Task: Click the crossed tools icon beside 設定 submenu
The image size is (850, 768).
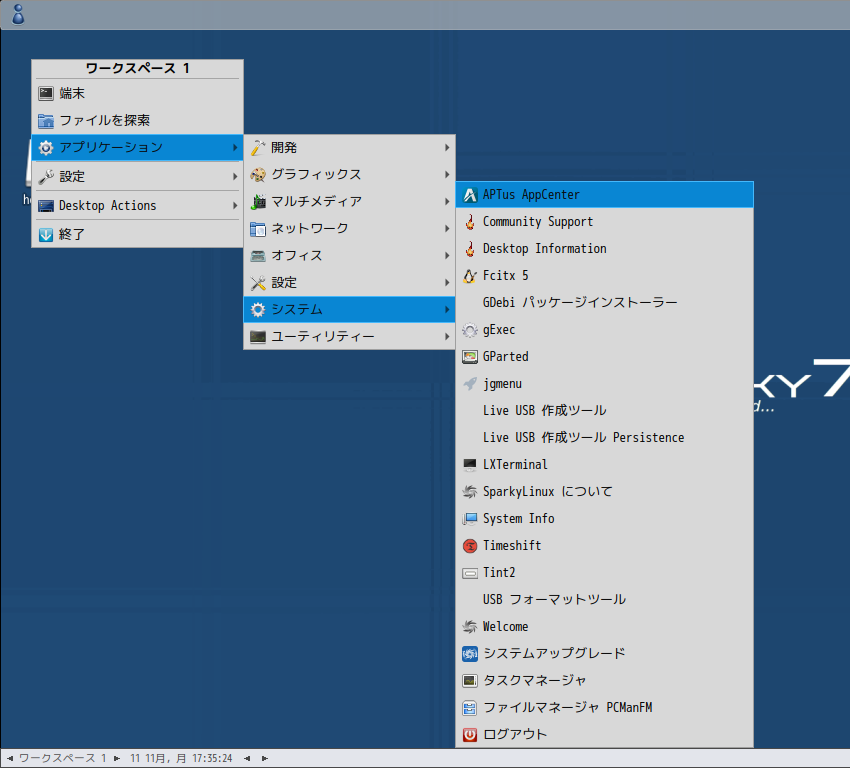Action: pyautogui.click(x=258, y=283)
